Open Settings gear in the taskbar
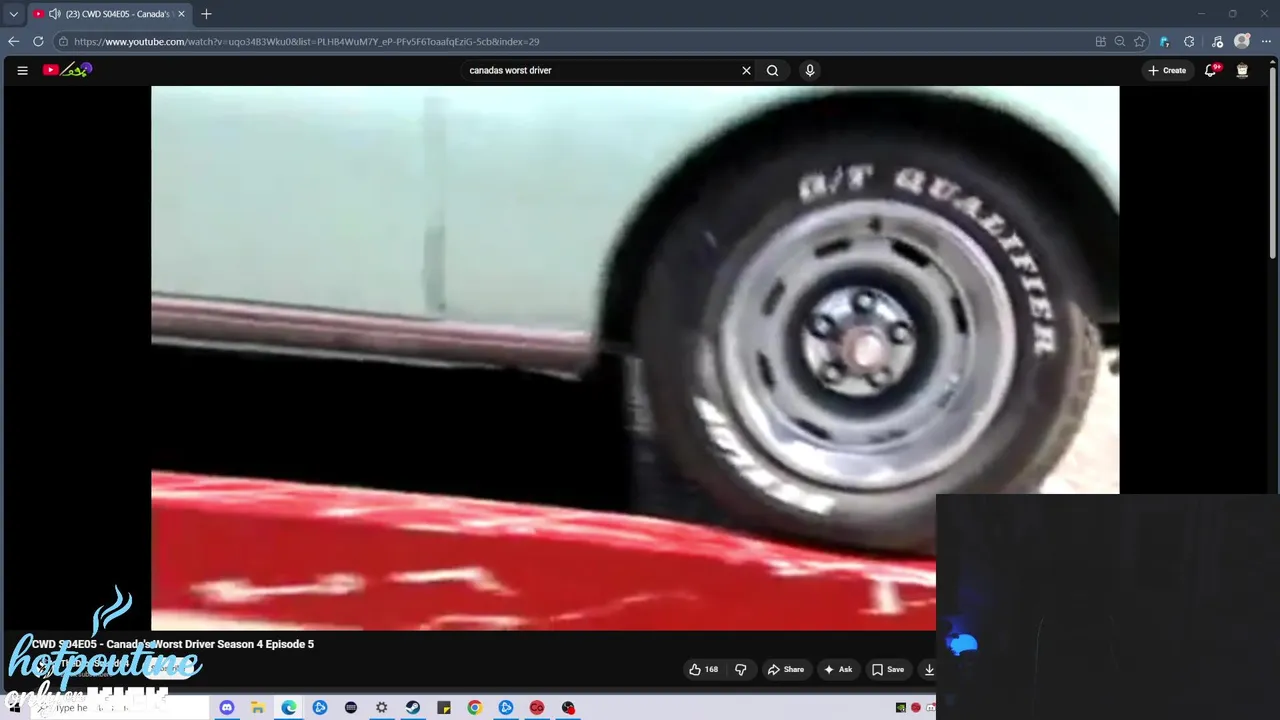The image size is (1280, 720). coord(381,707)
